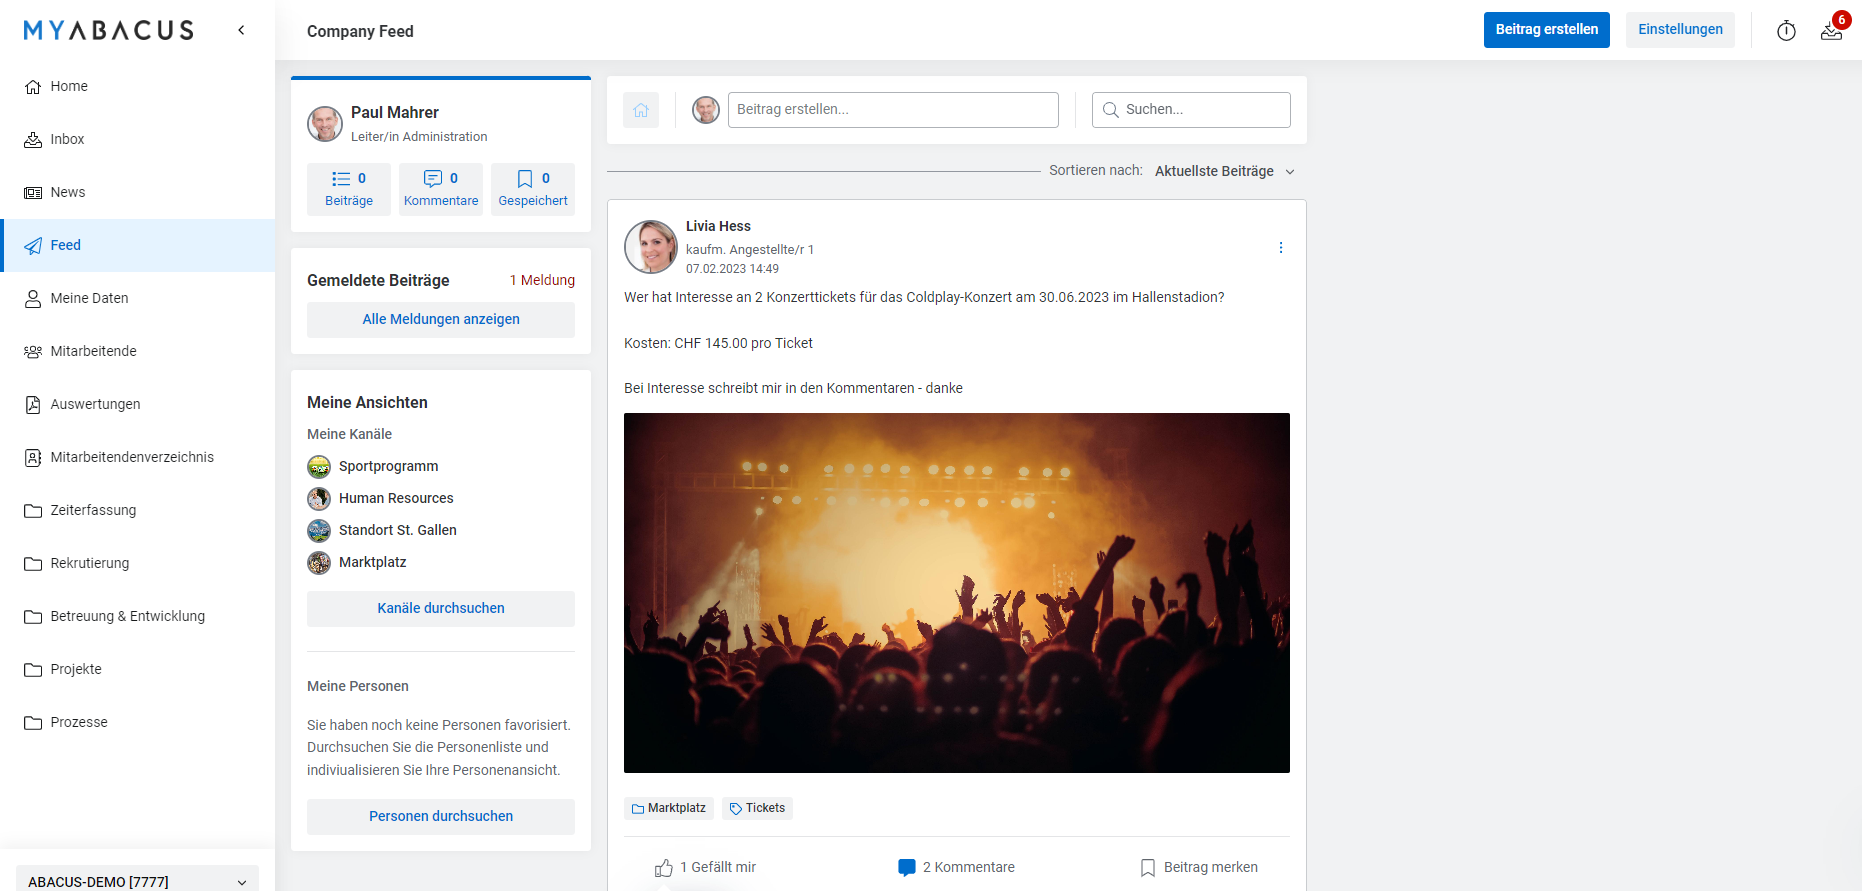The height and width of the screenshot is (891, 1862).
Task: Open the Inbox menu item
Action: 137,139
